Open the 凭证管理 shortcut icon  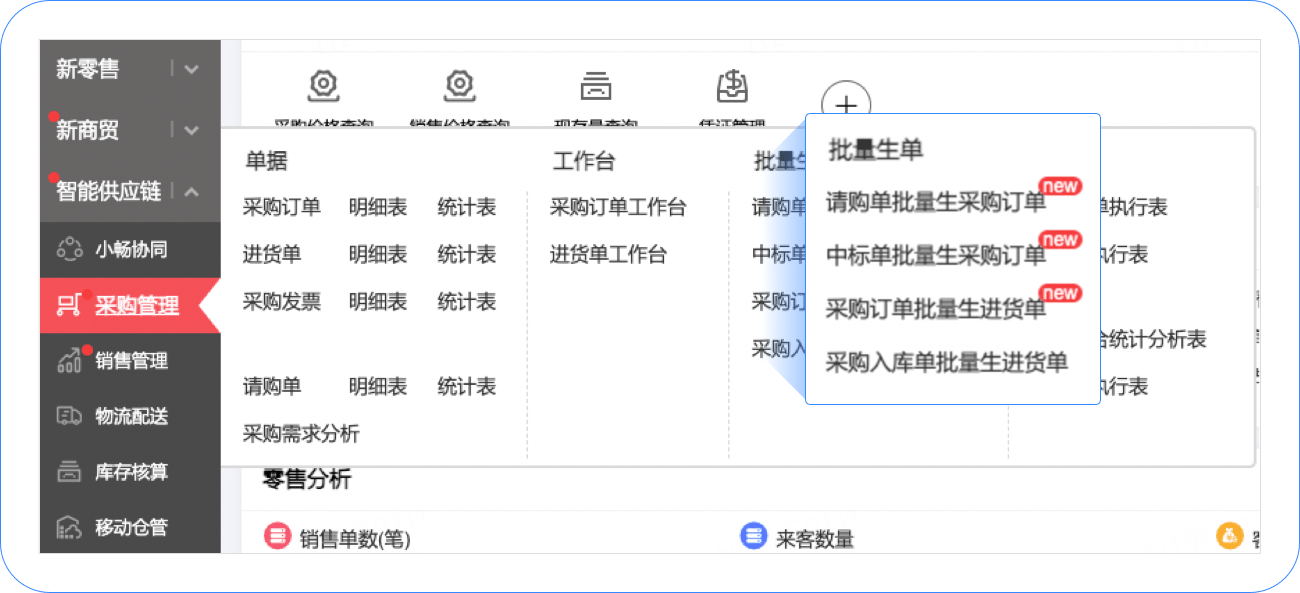(x=733, y=87)
